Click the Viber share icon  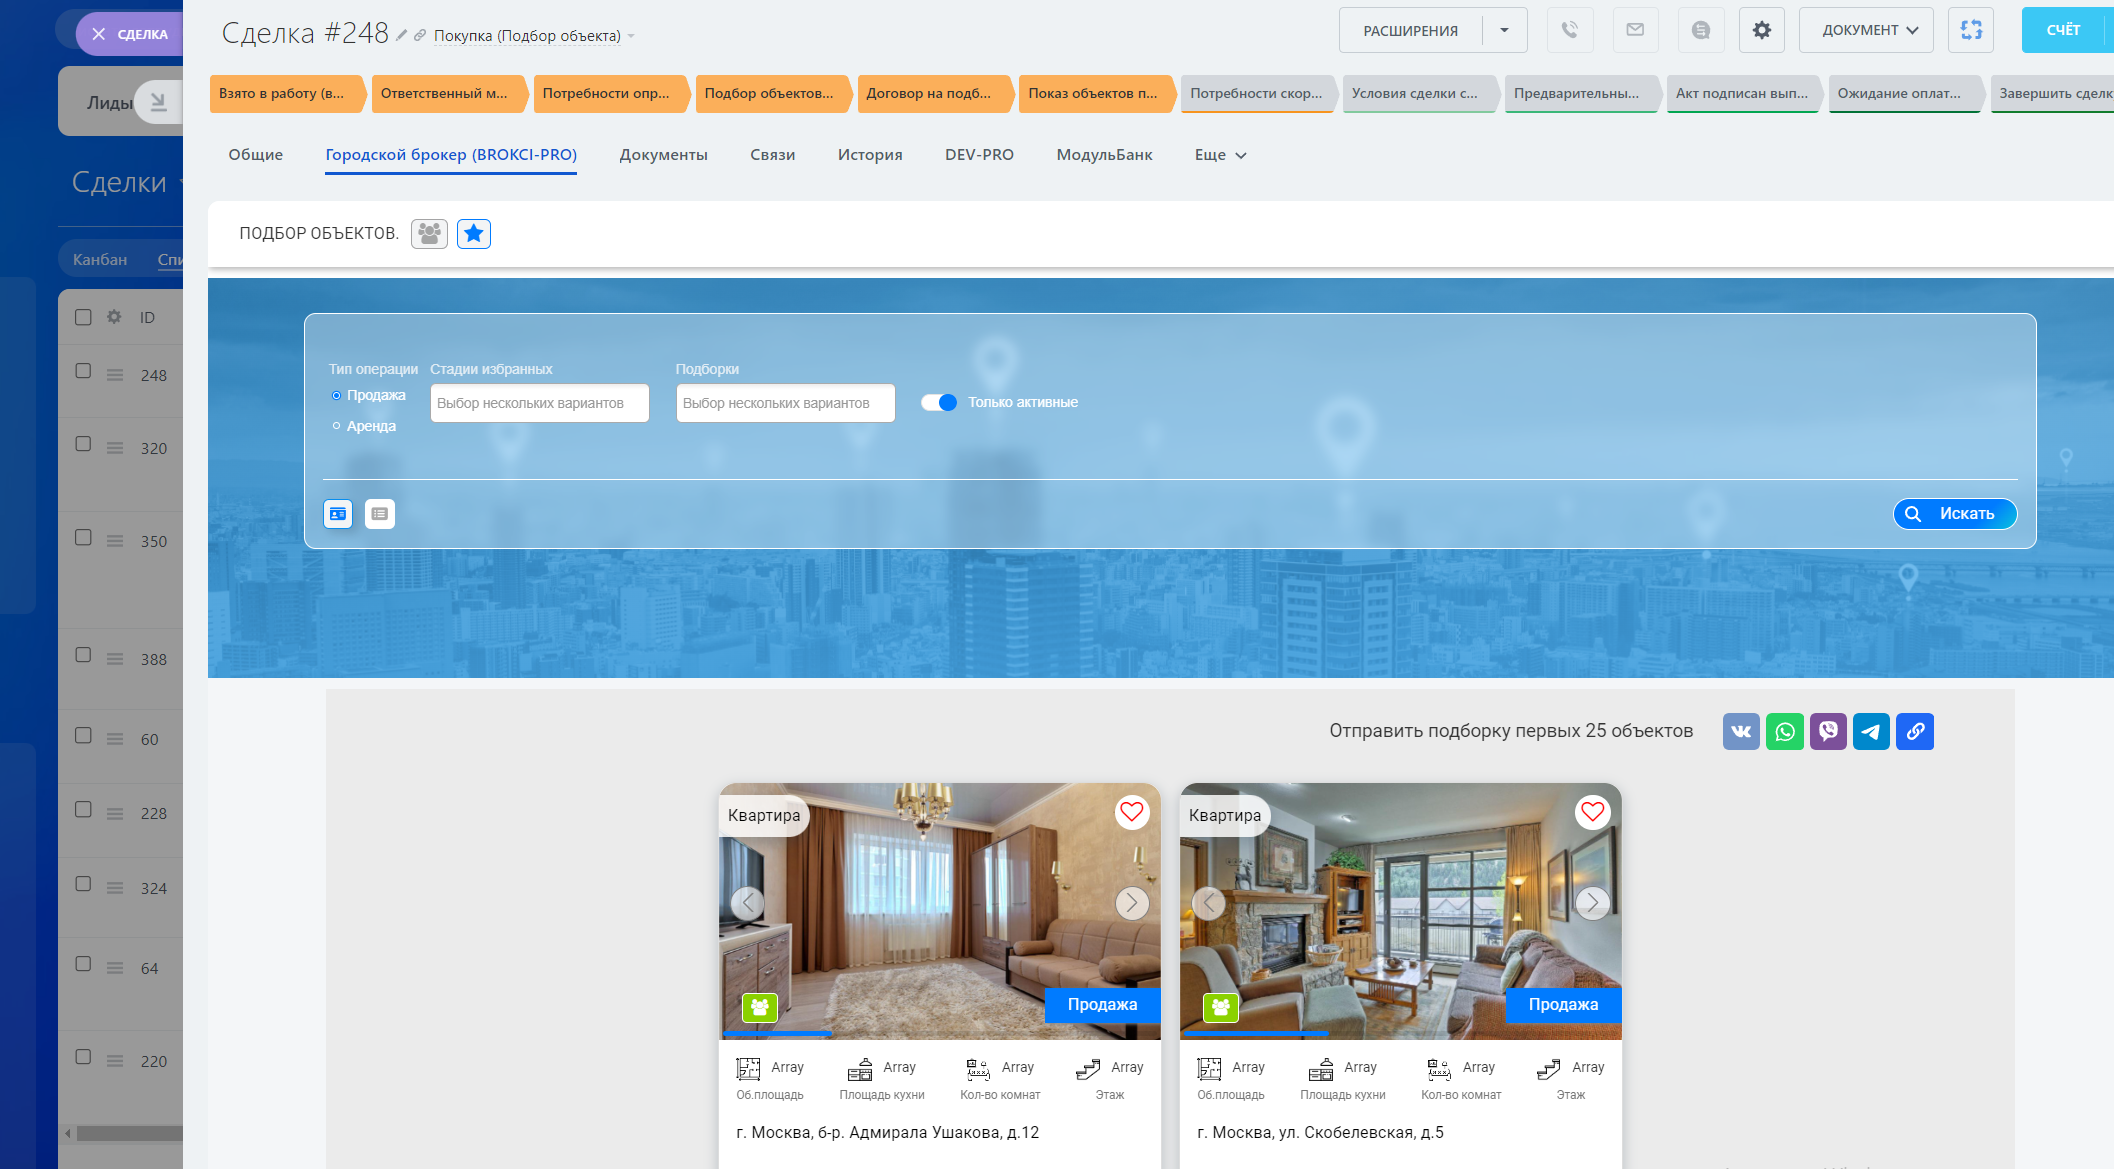(x=1828, y=731)
